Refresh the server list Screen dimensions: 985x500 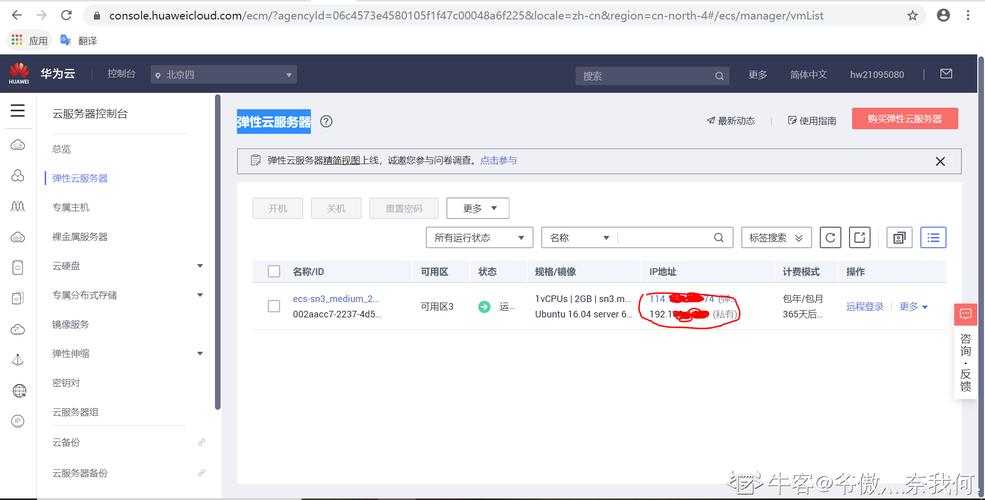pos(830,237)
